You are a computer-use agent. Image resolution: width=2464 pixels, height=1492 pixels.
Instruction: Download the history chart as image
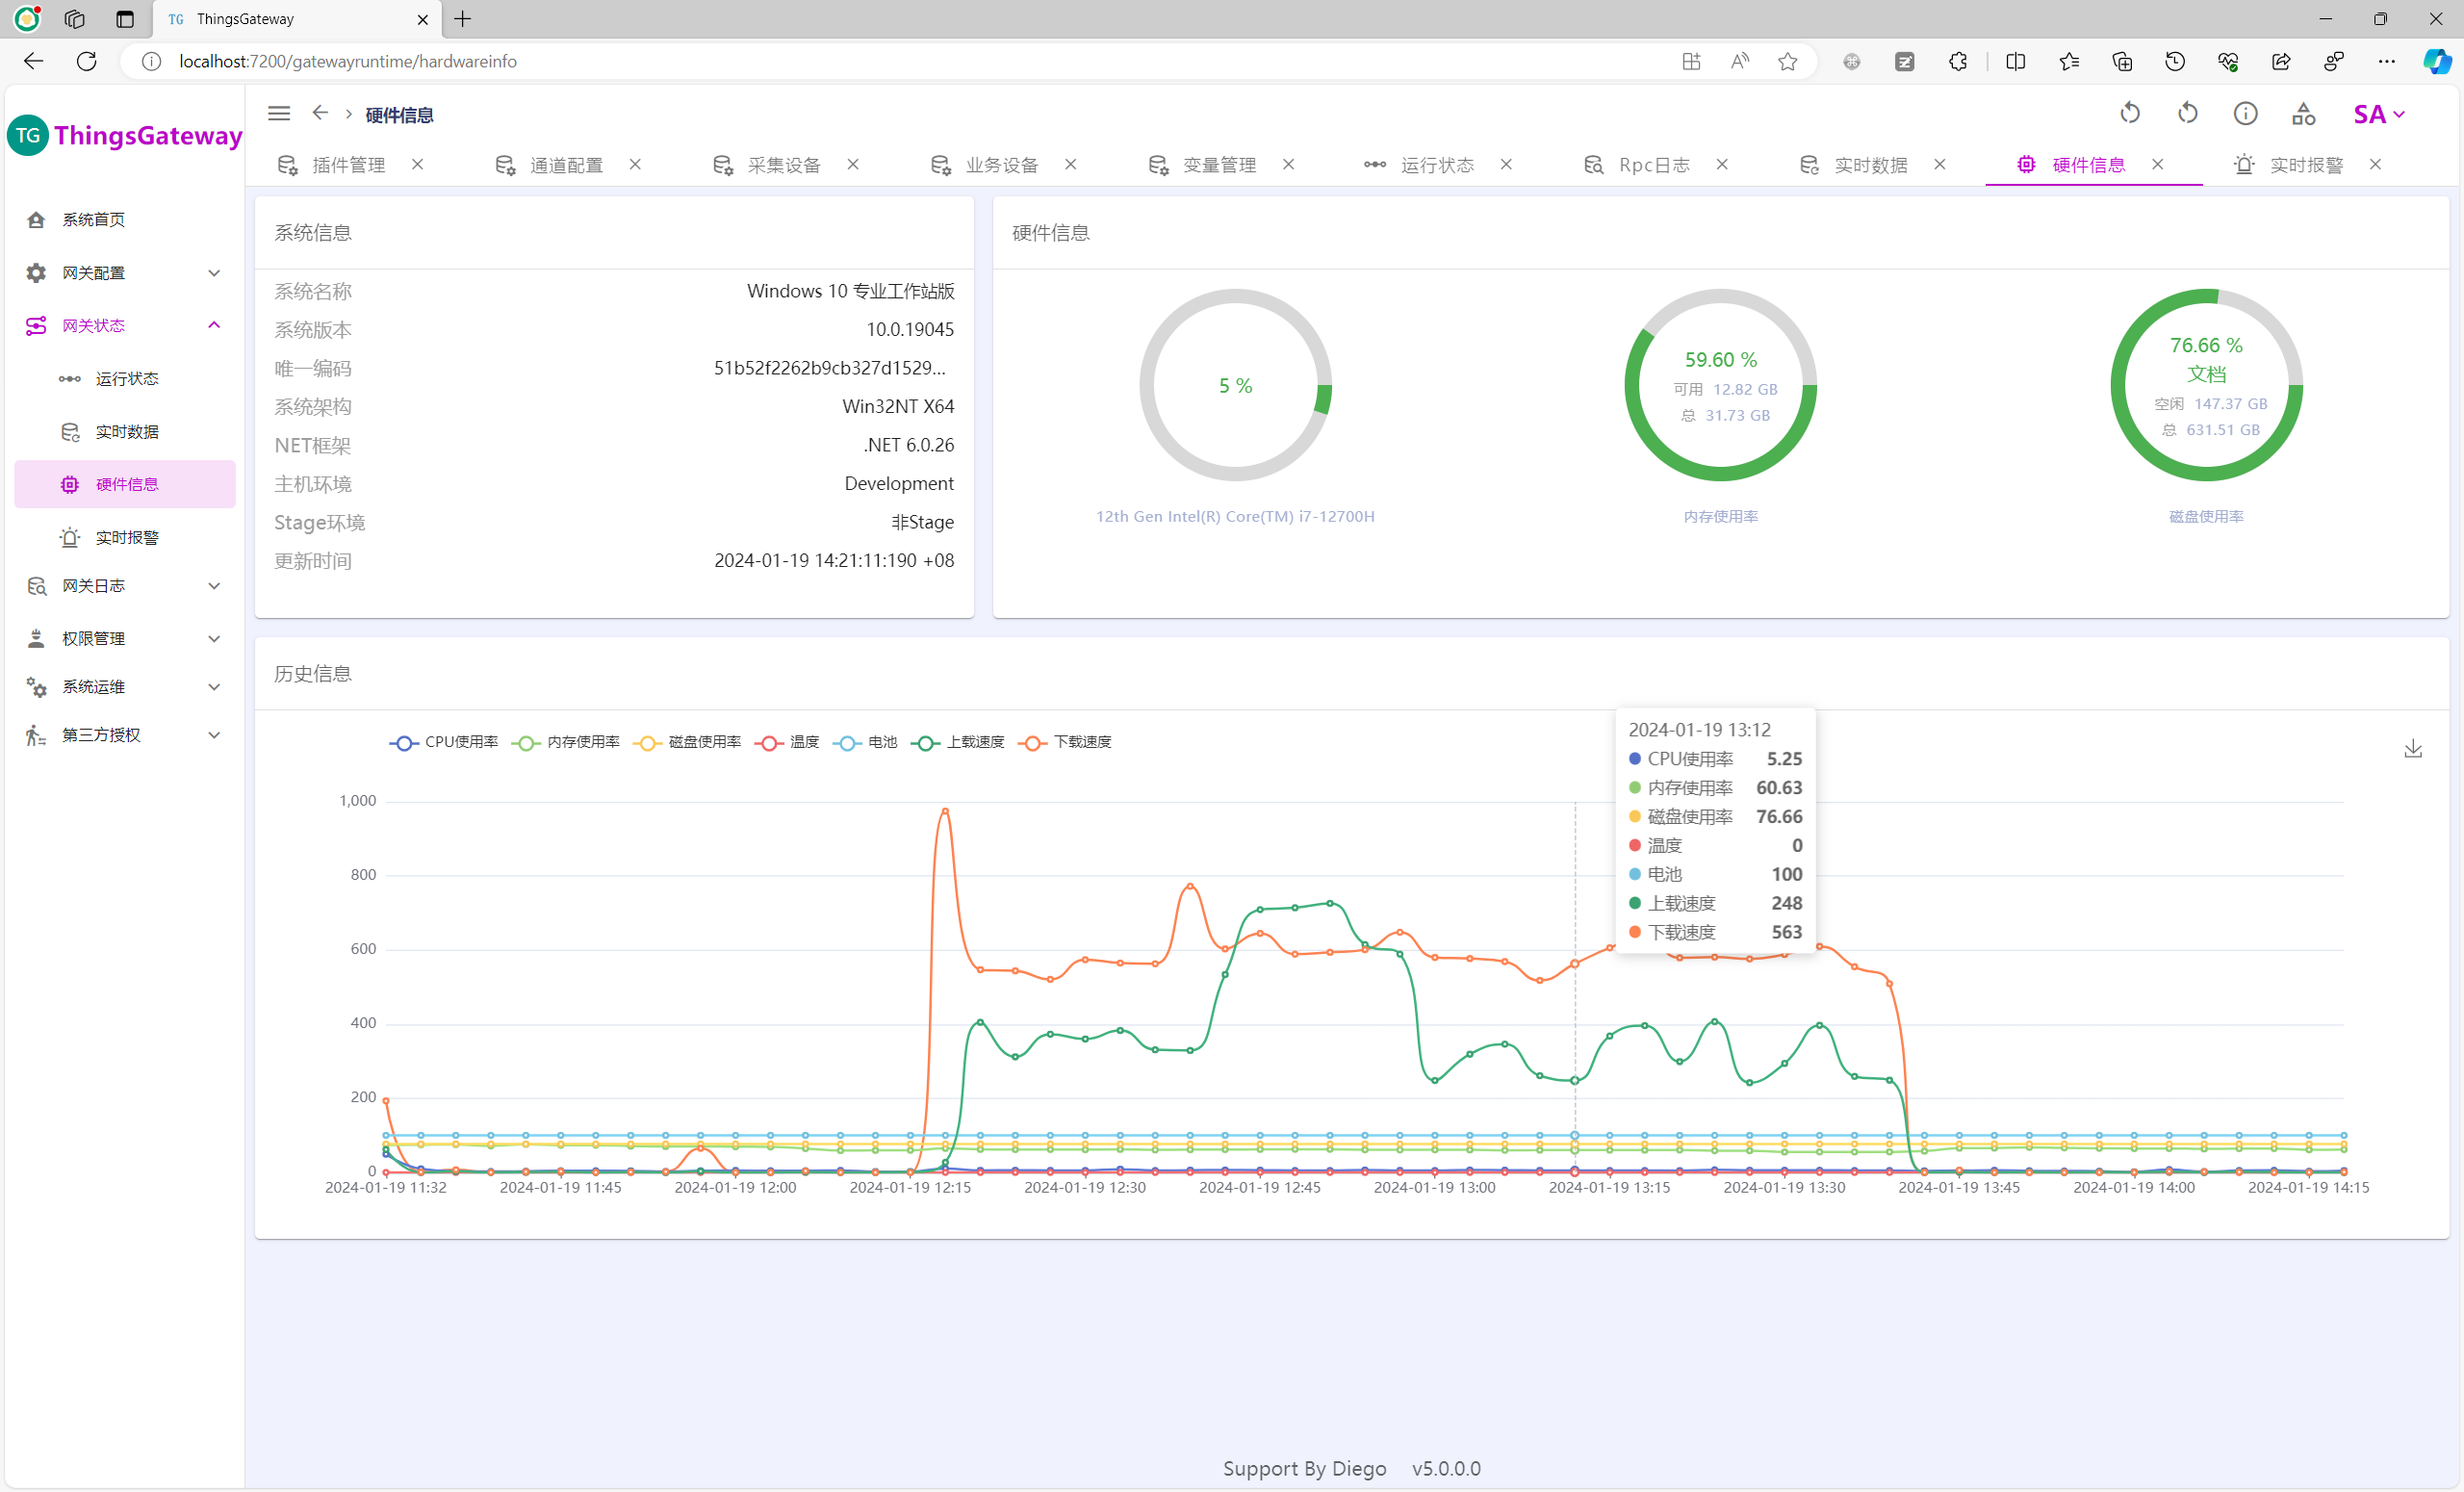(2412, 749)
